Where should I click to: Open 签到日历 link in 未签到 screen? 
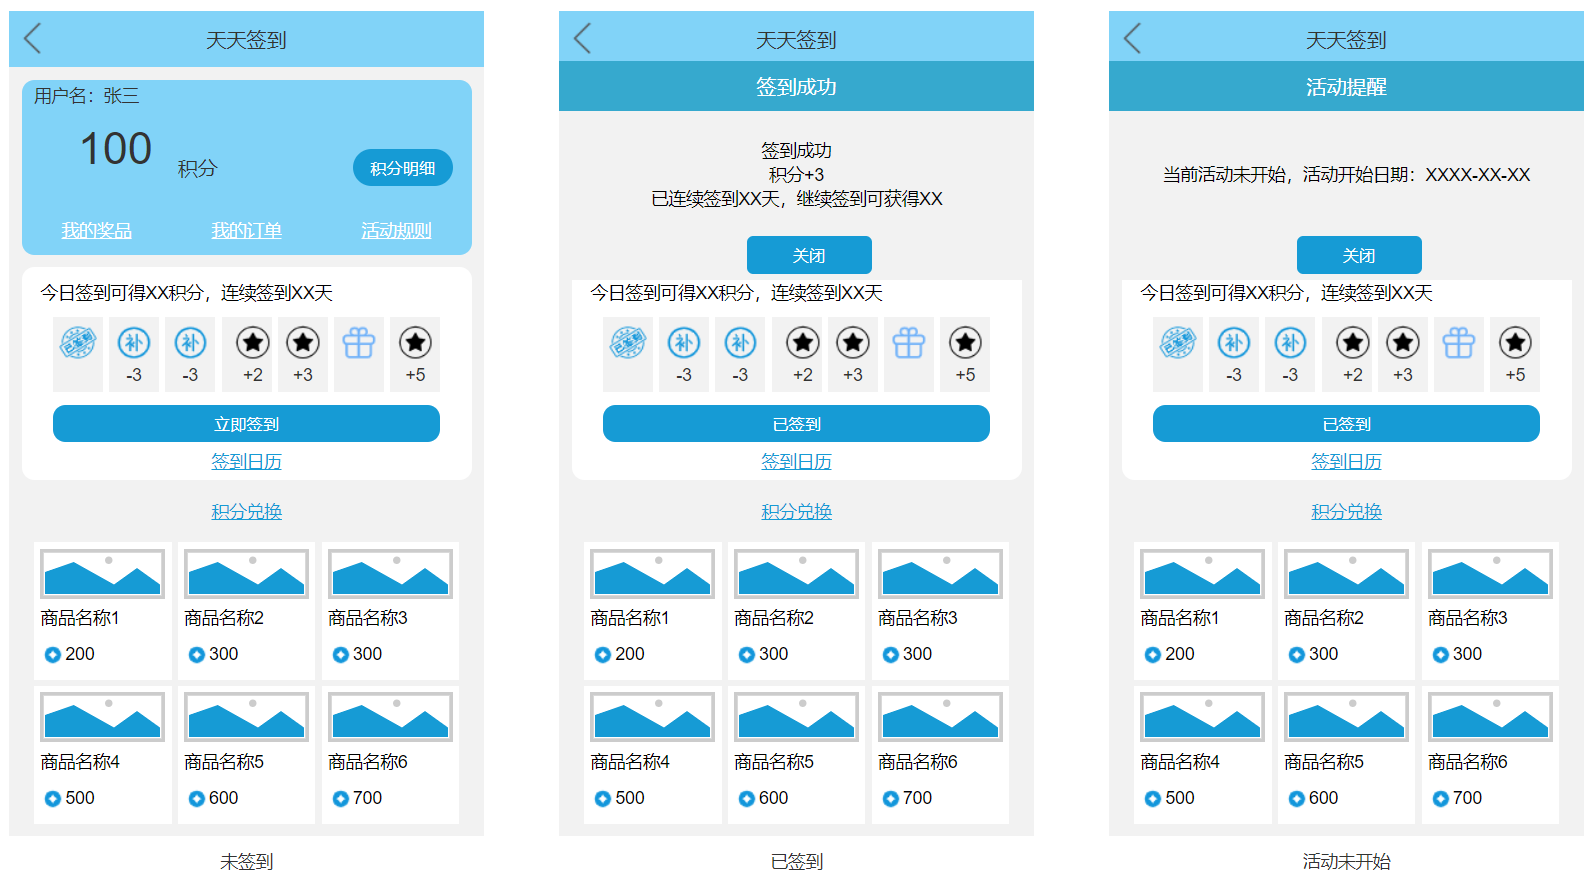click(x=246, y=462)
